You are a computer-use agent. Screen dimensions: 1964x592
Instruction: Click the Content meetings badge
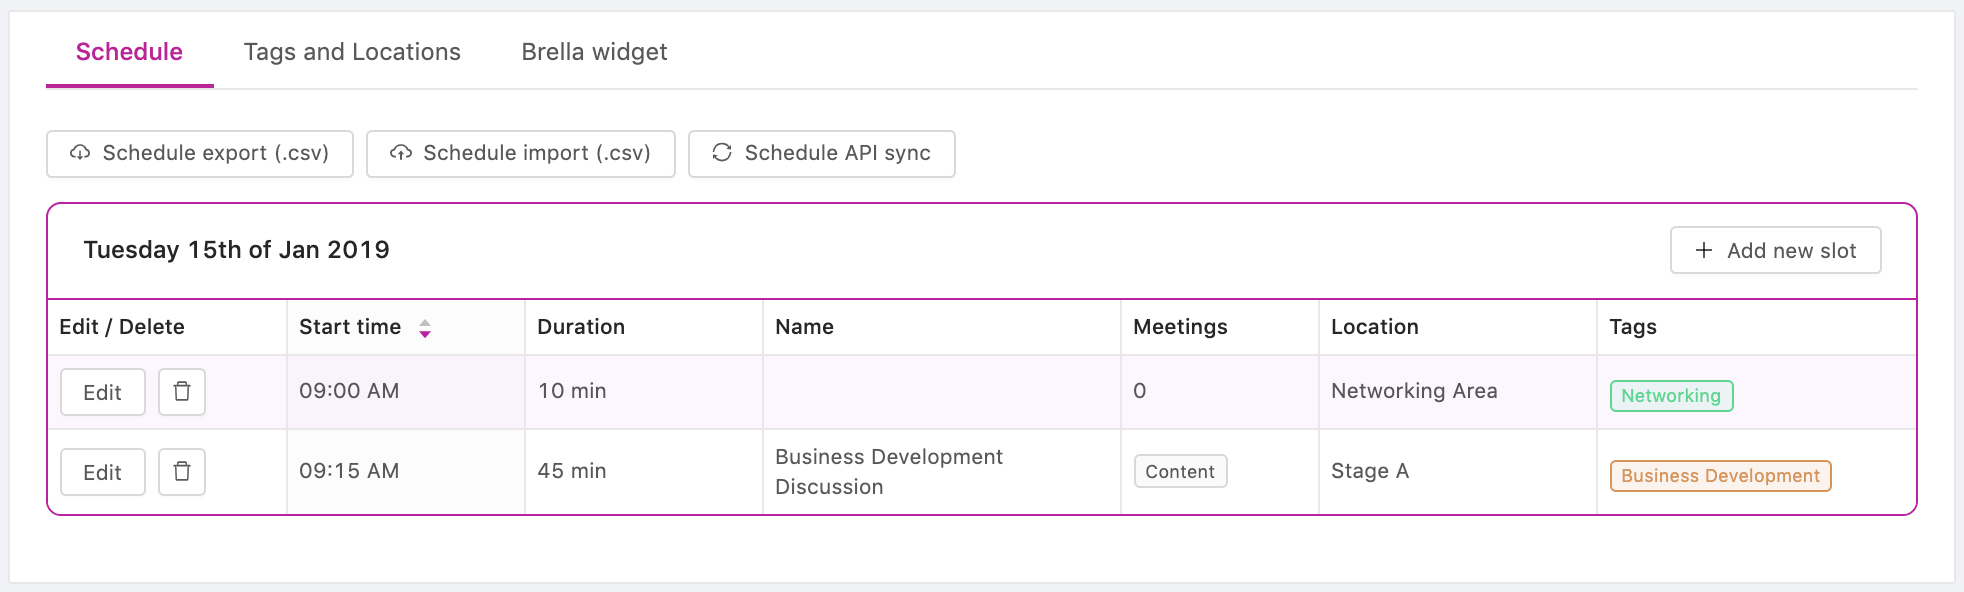1180,471
